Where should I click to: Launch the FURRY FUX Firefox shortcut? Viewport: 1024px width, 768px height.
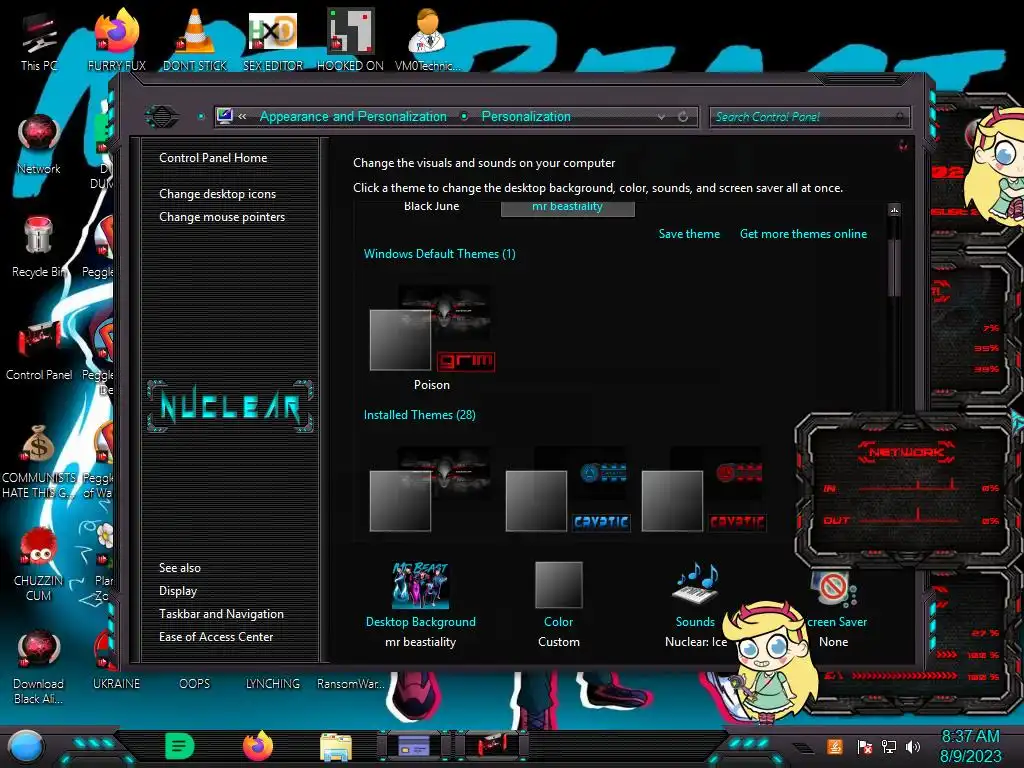[116, 41]
